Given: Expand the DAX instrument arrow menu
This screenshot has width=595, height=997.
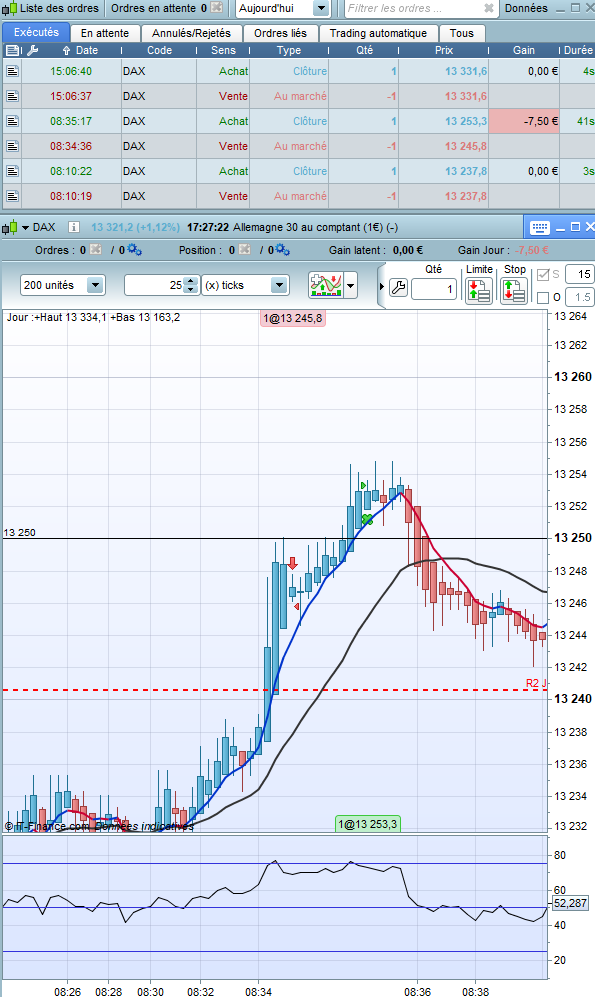Looking at the screenshot, I should click(25, 227).
